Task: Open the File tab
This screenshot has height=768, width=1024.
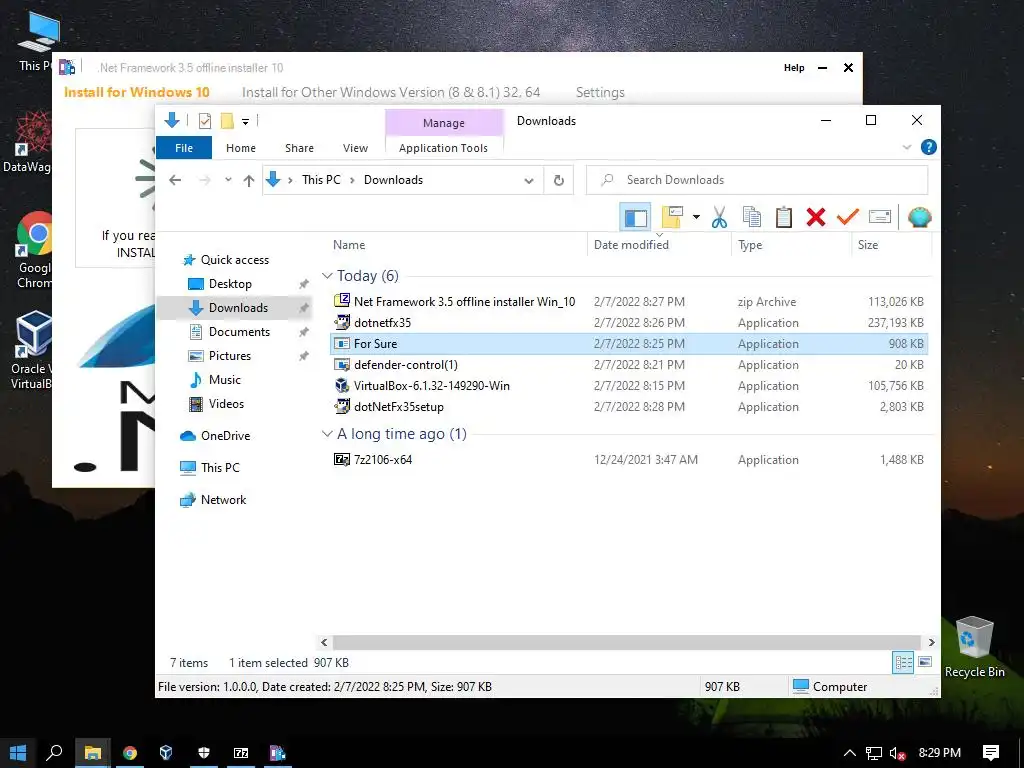Action: (184, 148)
